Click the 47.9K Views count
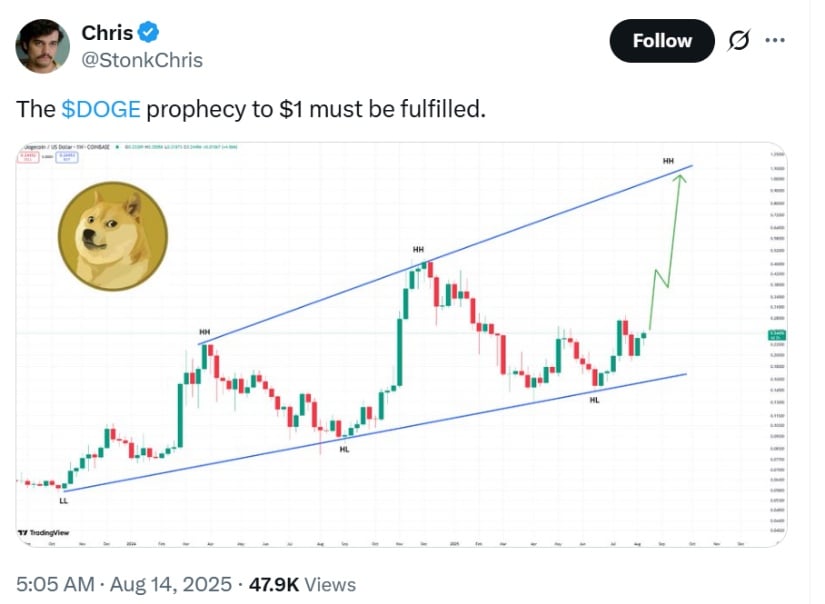 pos(303,585)
